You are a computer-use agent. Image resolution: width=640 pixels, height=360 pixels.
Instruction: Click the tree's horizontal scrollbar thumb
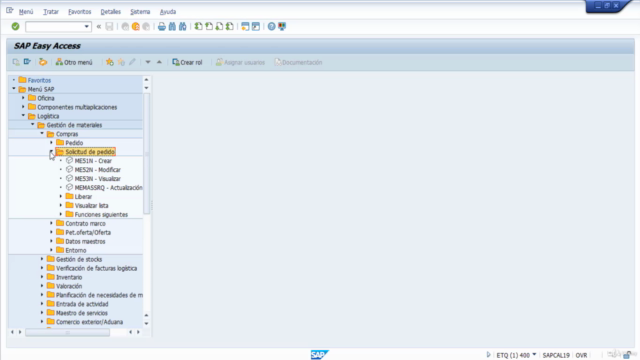(x=67, y=332)
